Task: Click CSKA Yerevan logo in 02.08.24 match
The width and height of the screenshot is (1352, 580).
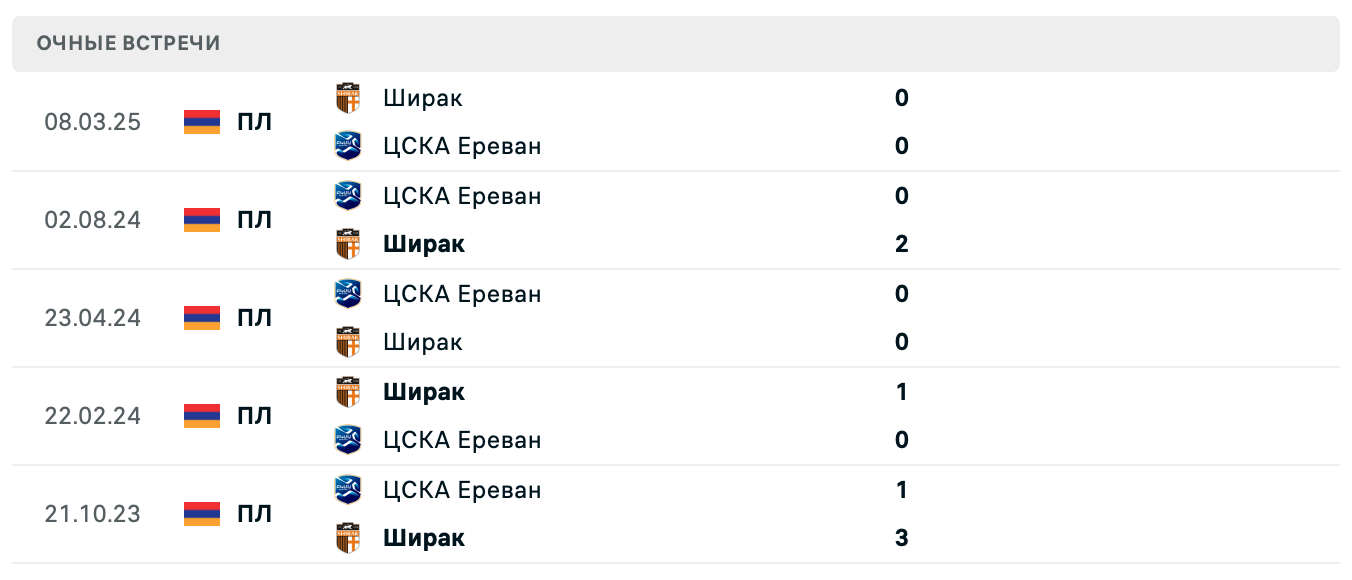Action: coord(348,196)
